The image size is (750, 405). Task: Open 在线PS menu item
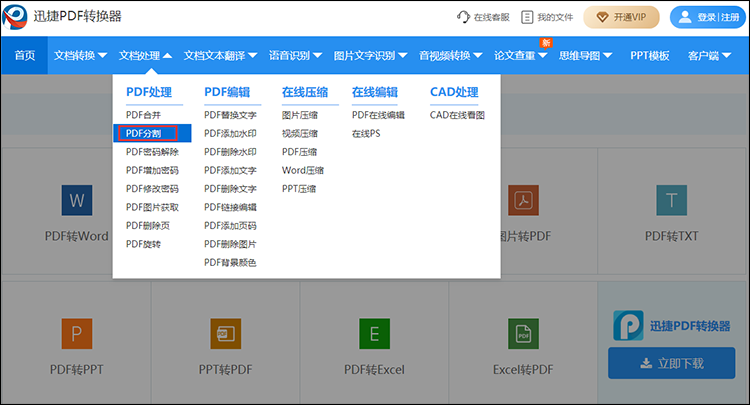(366, 133)
